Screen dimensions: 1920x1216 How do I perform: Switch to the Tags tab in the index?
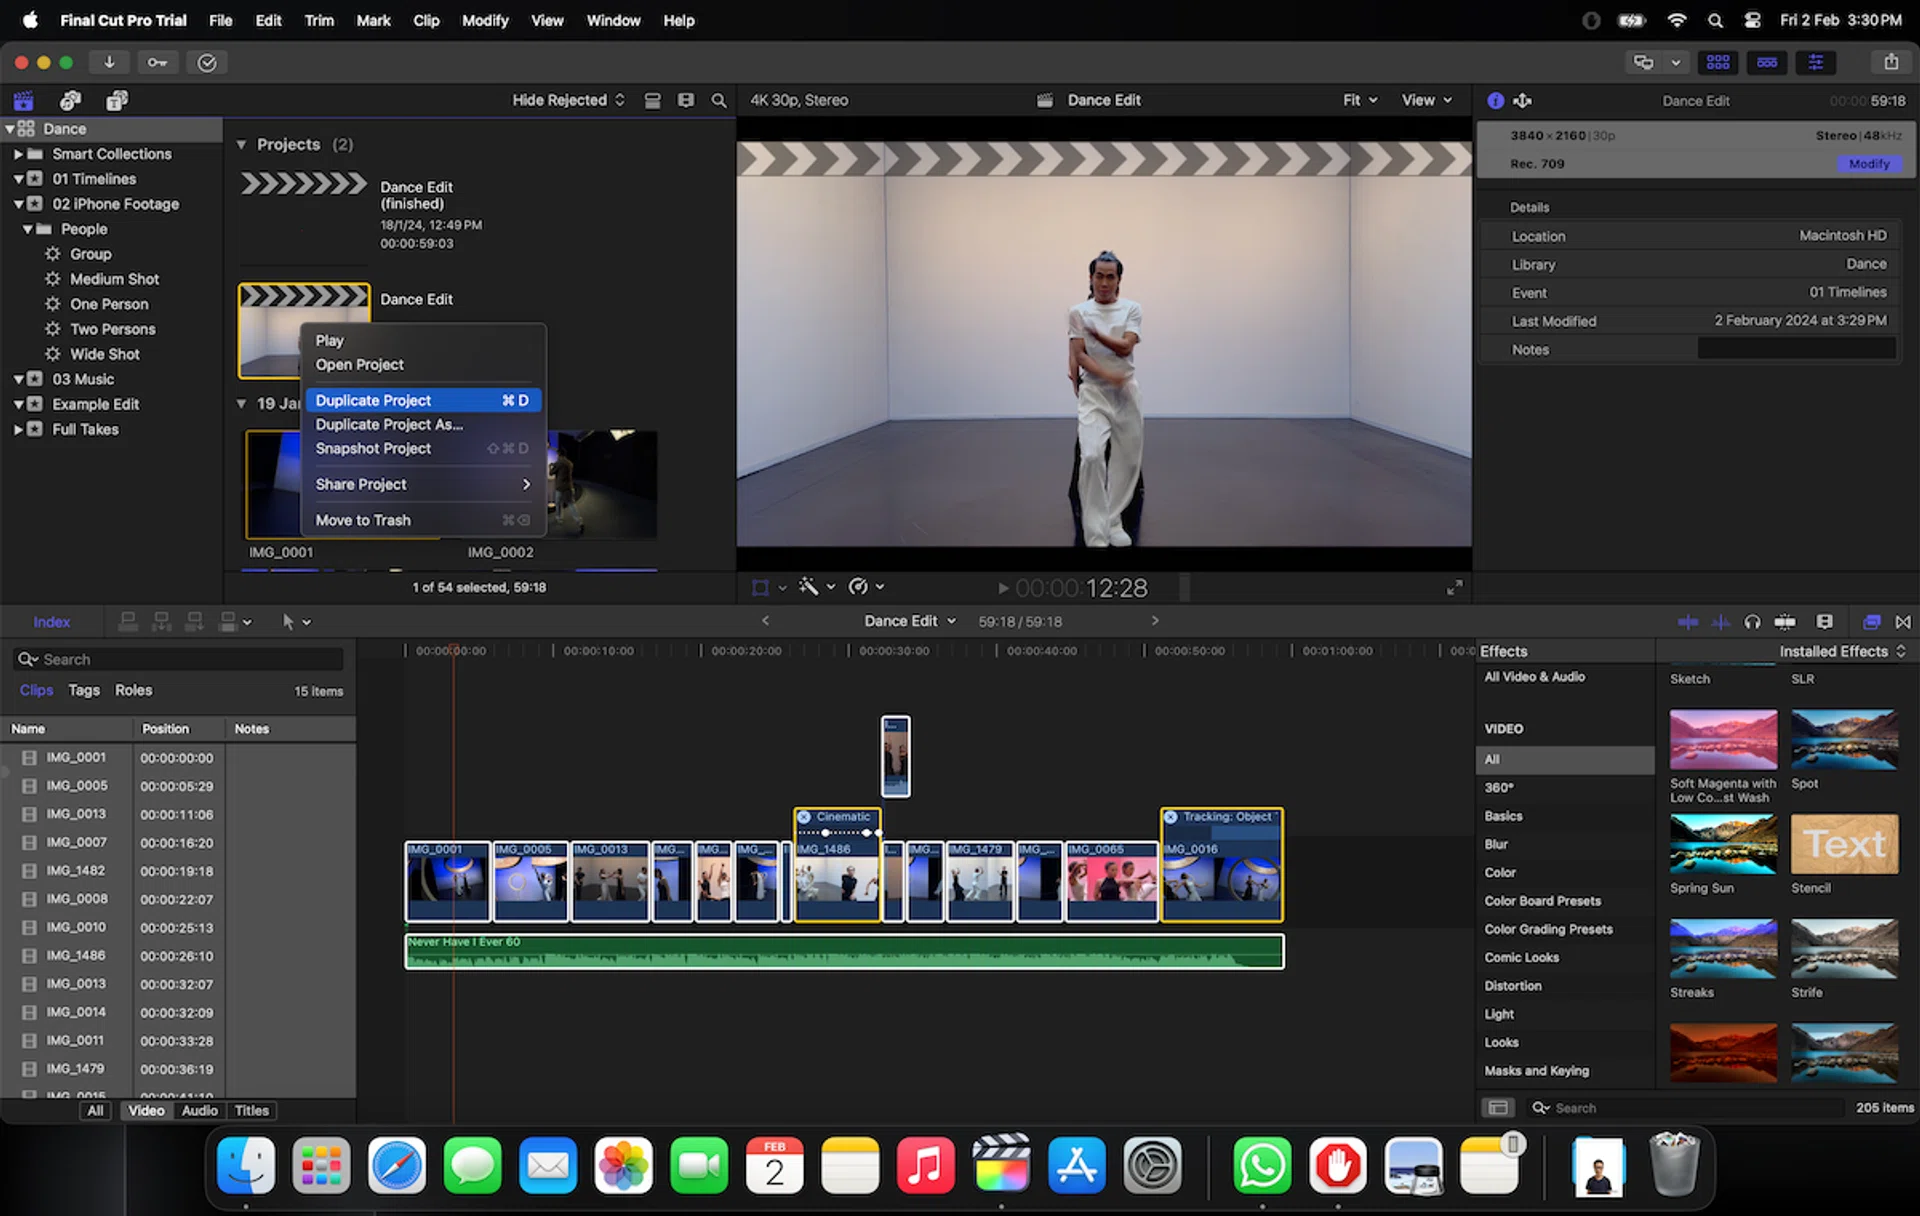click(x=84, y=690)
